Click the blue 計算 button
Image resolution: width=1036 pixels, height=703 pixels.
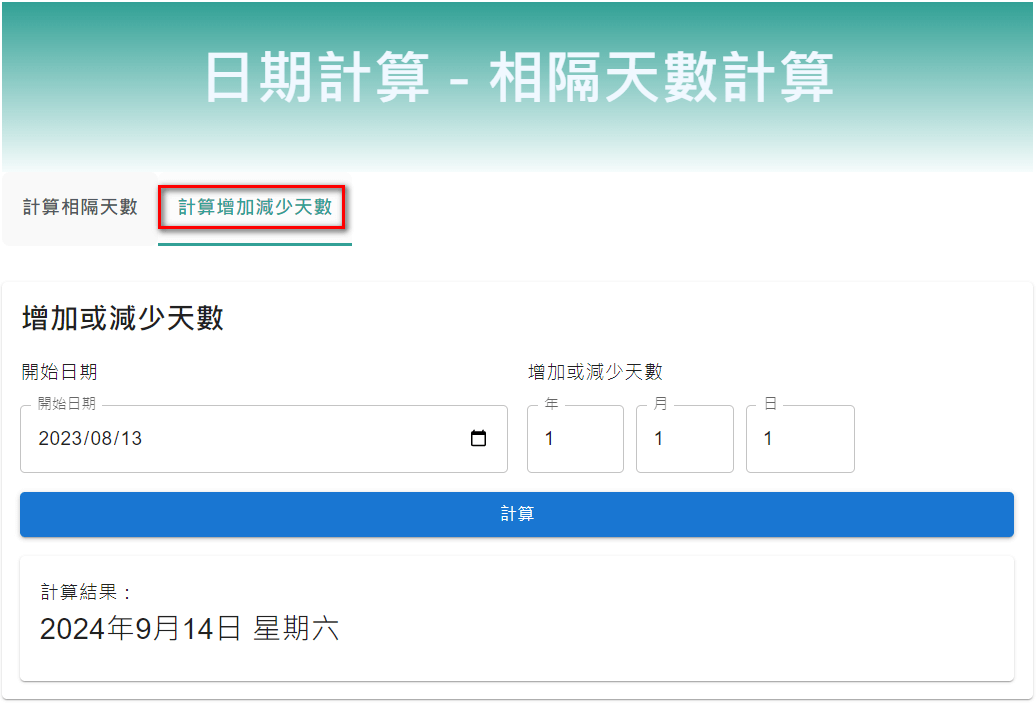coord(517,513)
